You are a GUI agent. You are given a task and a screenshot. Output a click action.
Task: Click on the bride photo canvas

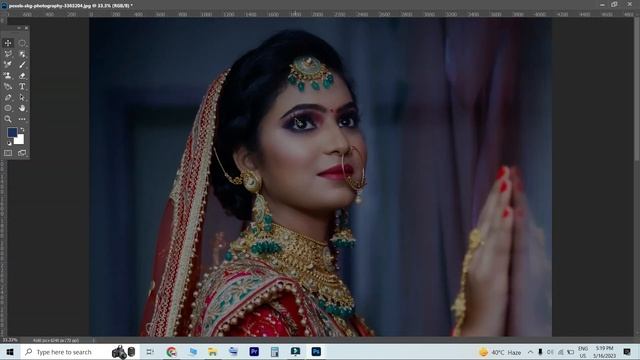(x=320, y=177)
